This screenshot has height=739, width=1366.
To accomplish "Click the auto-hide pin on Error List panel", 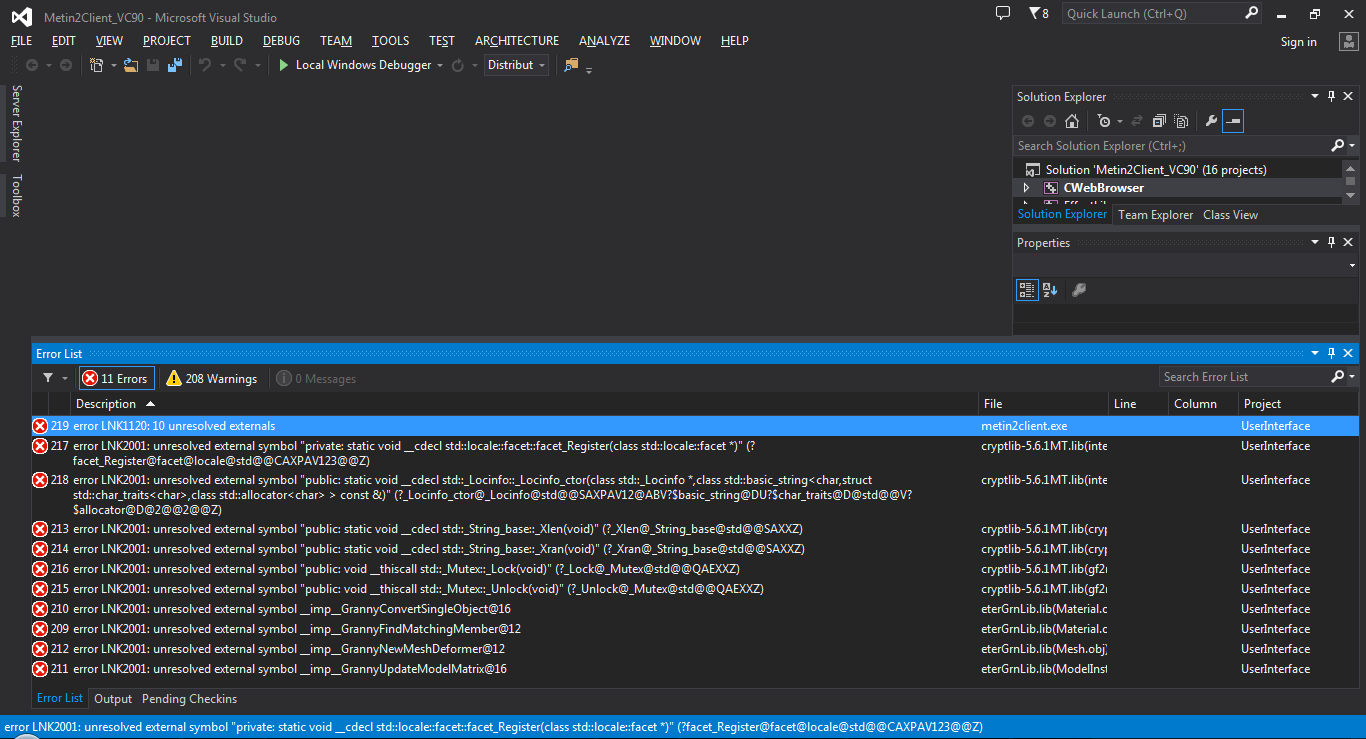I will click(1332, 353).
